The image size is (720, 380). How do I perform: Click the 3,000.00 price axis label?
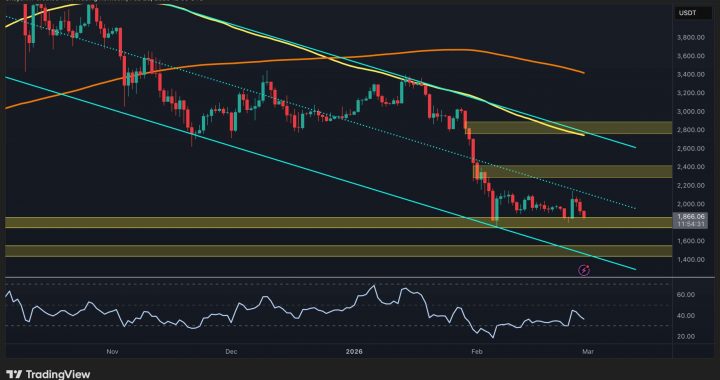coord(692,112)
